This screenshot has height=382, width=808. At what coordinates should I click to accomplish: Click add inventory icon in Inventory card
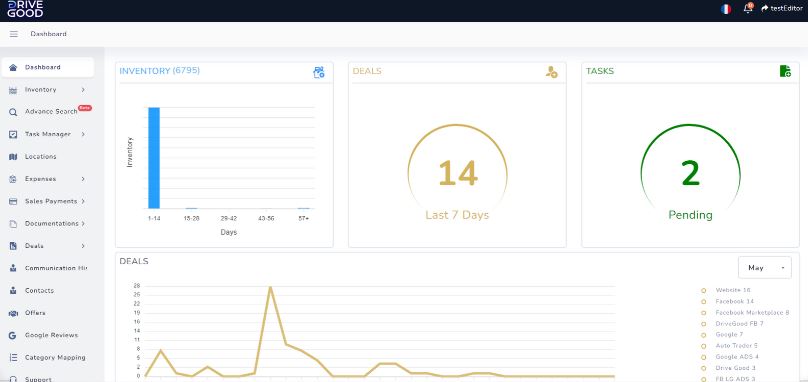pos(319,72)
